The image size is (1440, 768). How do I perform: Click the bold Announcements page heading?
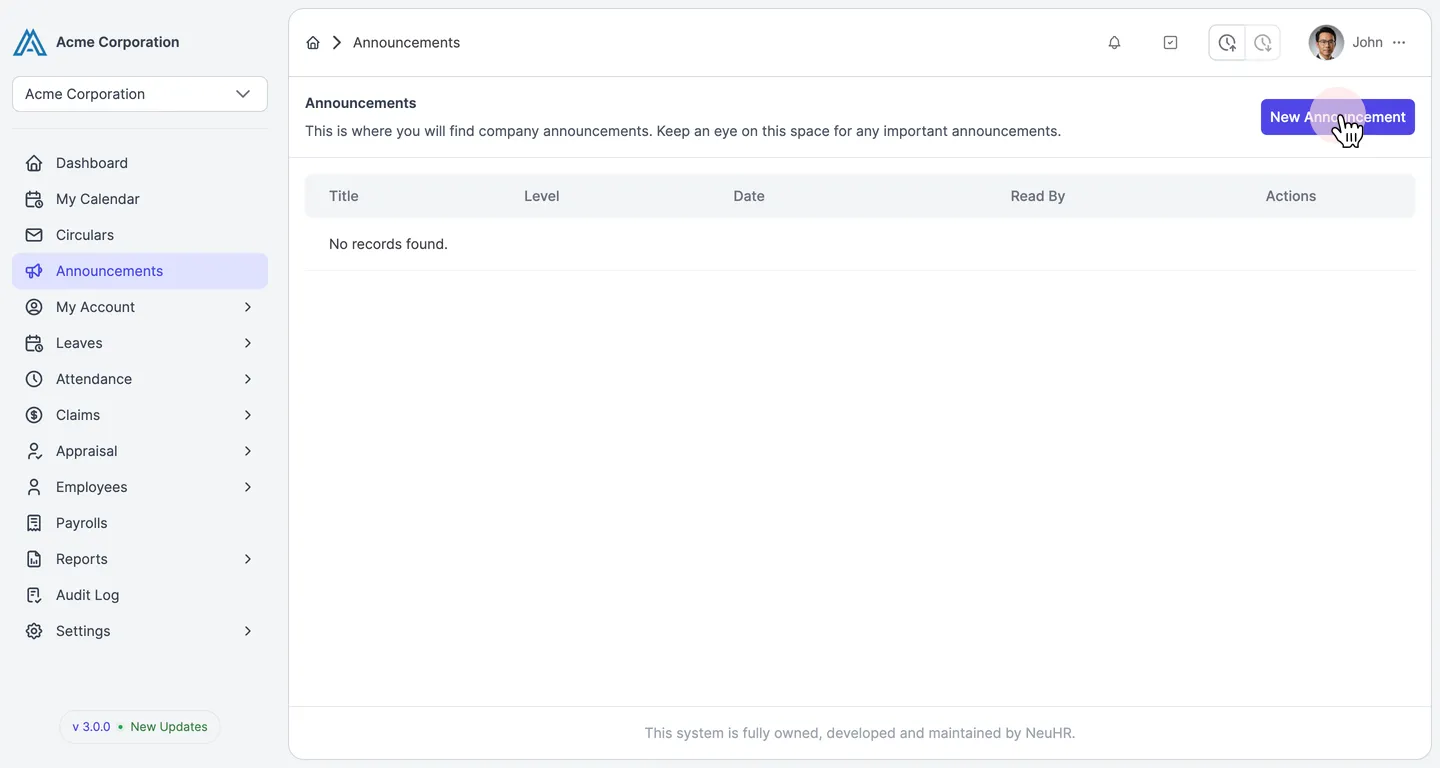tap(360, 103)
